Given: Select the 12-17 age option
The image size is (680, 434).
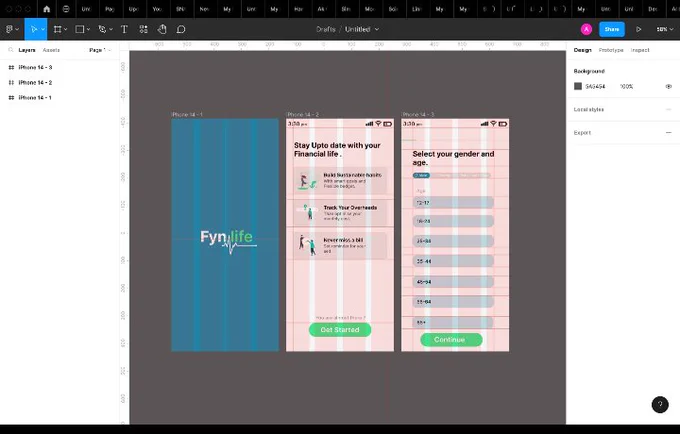Looking at the screenshot, I should click(x=453, y=202).
